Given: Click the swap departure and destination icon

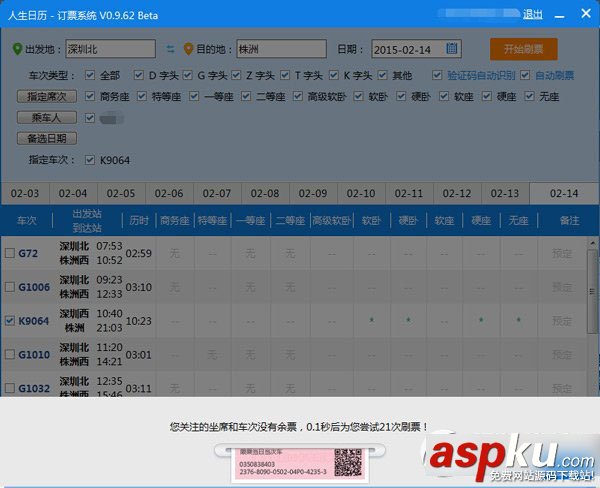Looking at the screenshot, I should 170,49.
